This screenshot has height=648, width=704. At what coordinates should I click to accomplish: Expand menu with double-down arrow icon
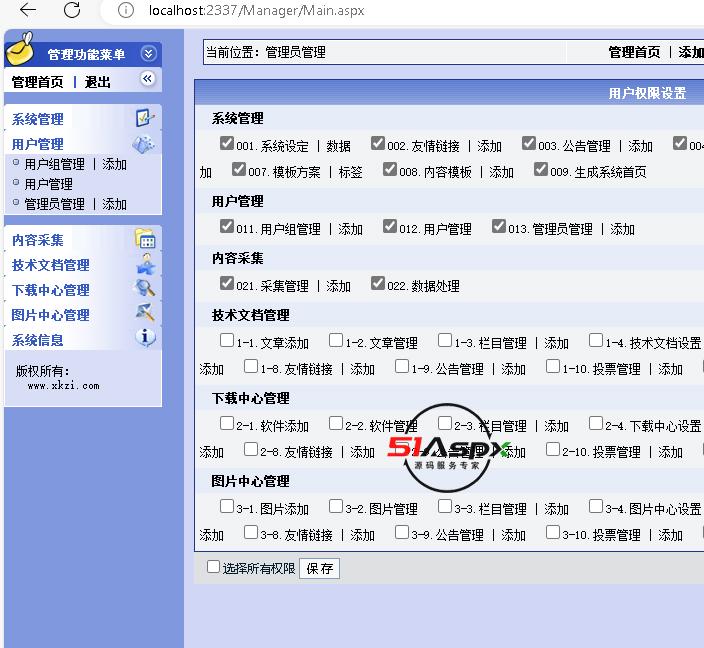coord(148,54)
